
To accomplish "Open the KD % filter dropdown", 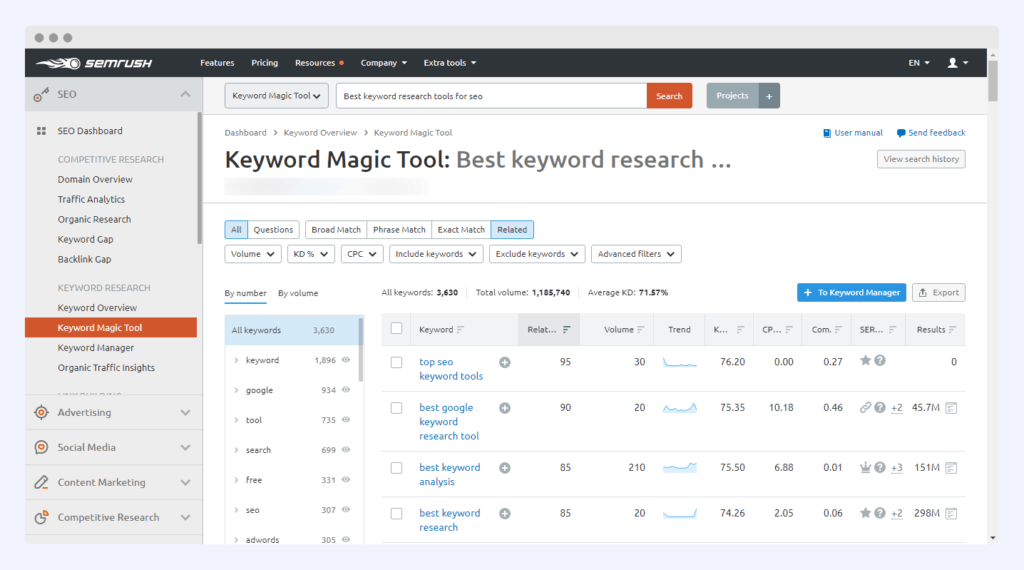I will [x=311, y=254].
